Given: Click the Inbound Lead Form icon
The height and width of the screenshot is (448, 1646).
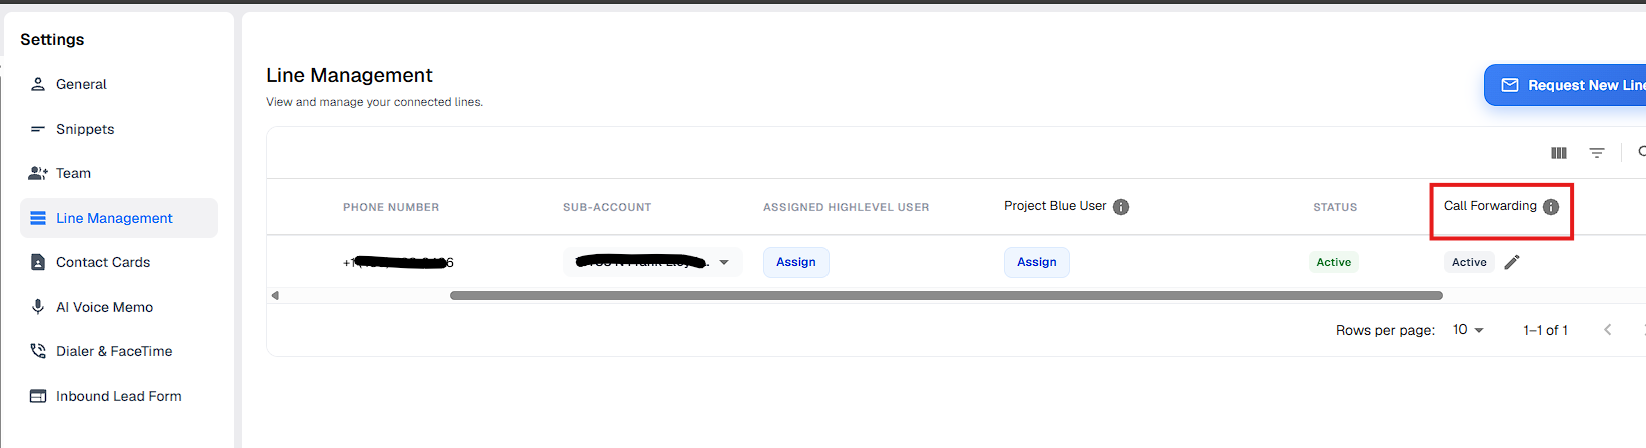Looking at the screenshot, I should tap(38, 396).
